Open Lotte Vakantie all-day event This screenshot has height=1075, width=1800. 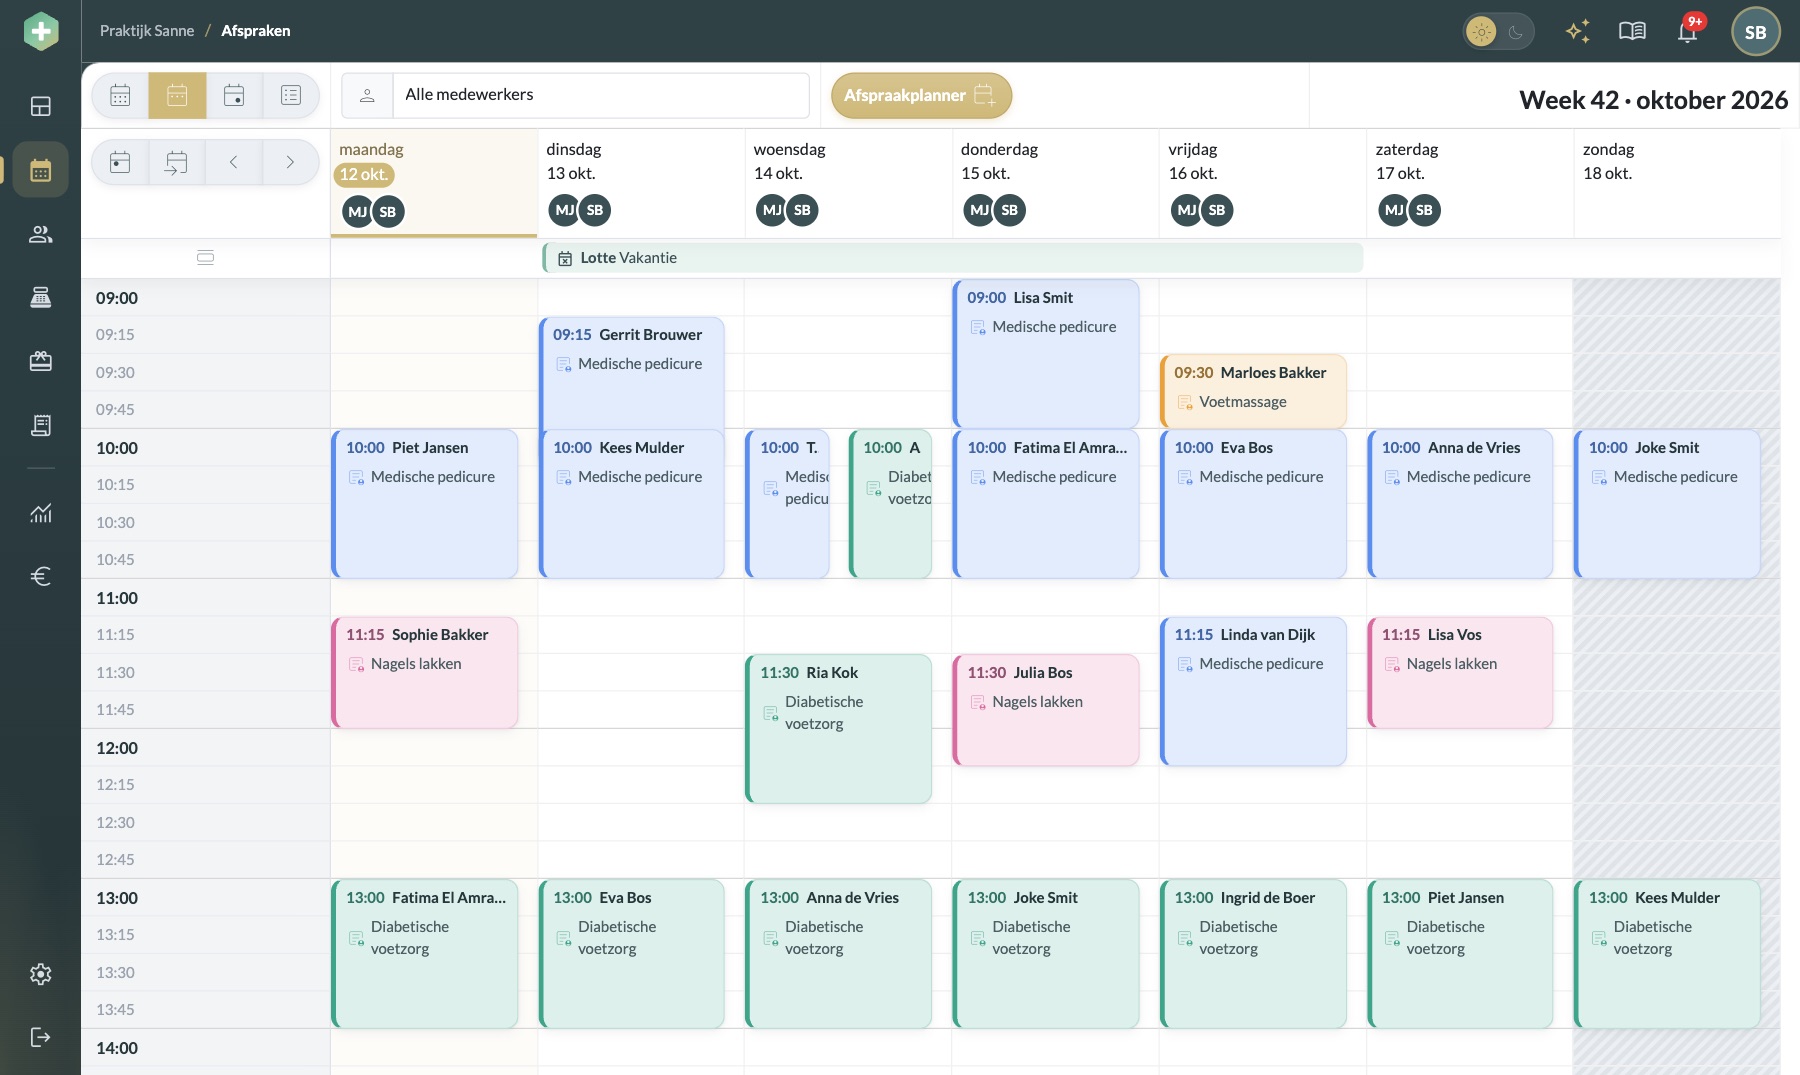coord(952,258)
